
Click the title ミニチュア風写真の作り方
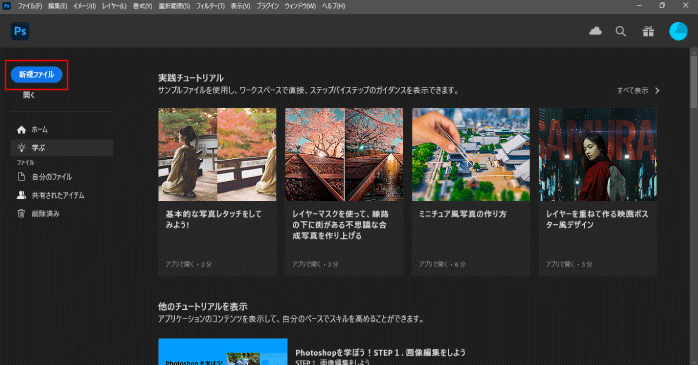click(x=463, y=214)
